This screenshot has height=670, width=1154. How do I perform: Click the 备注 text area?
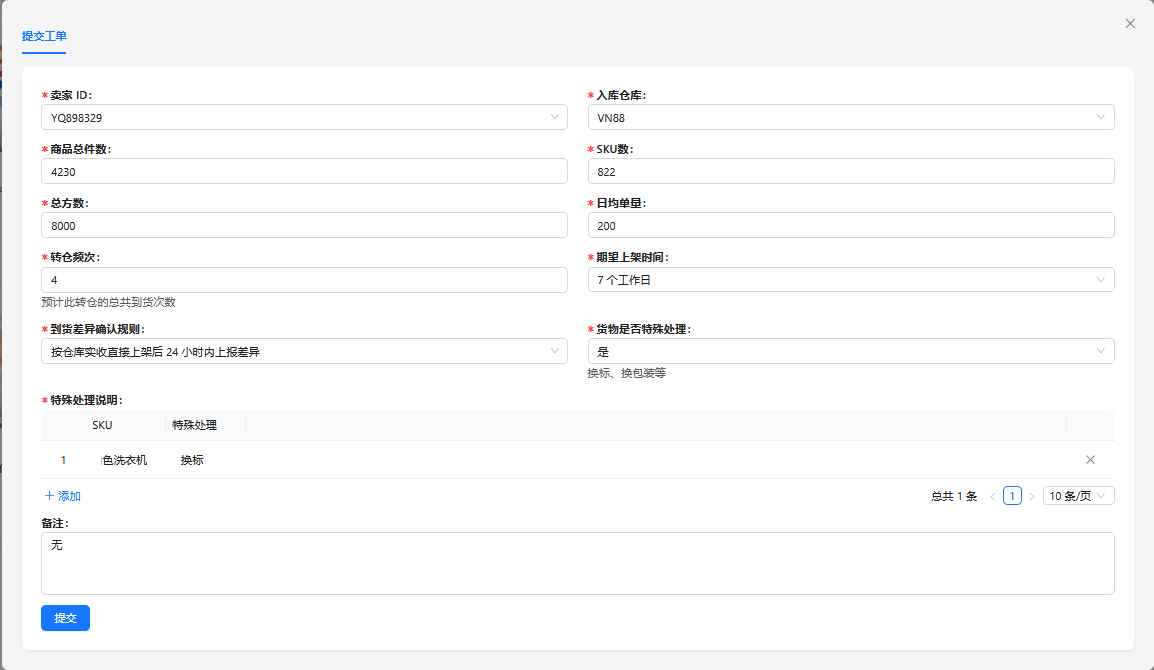[x=577, y=563]
